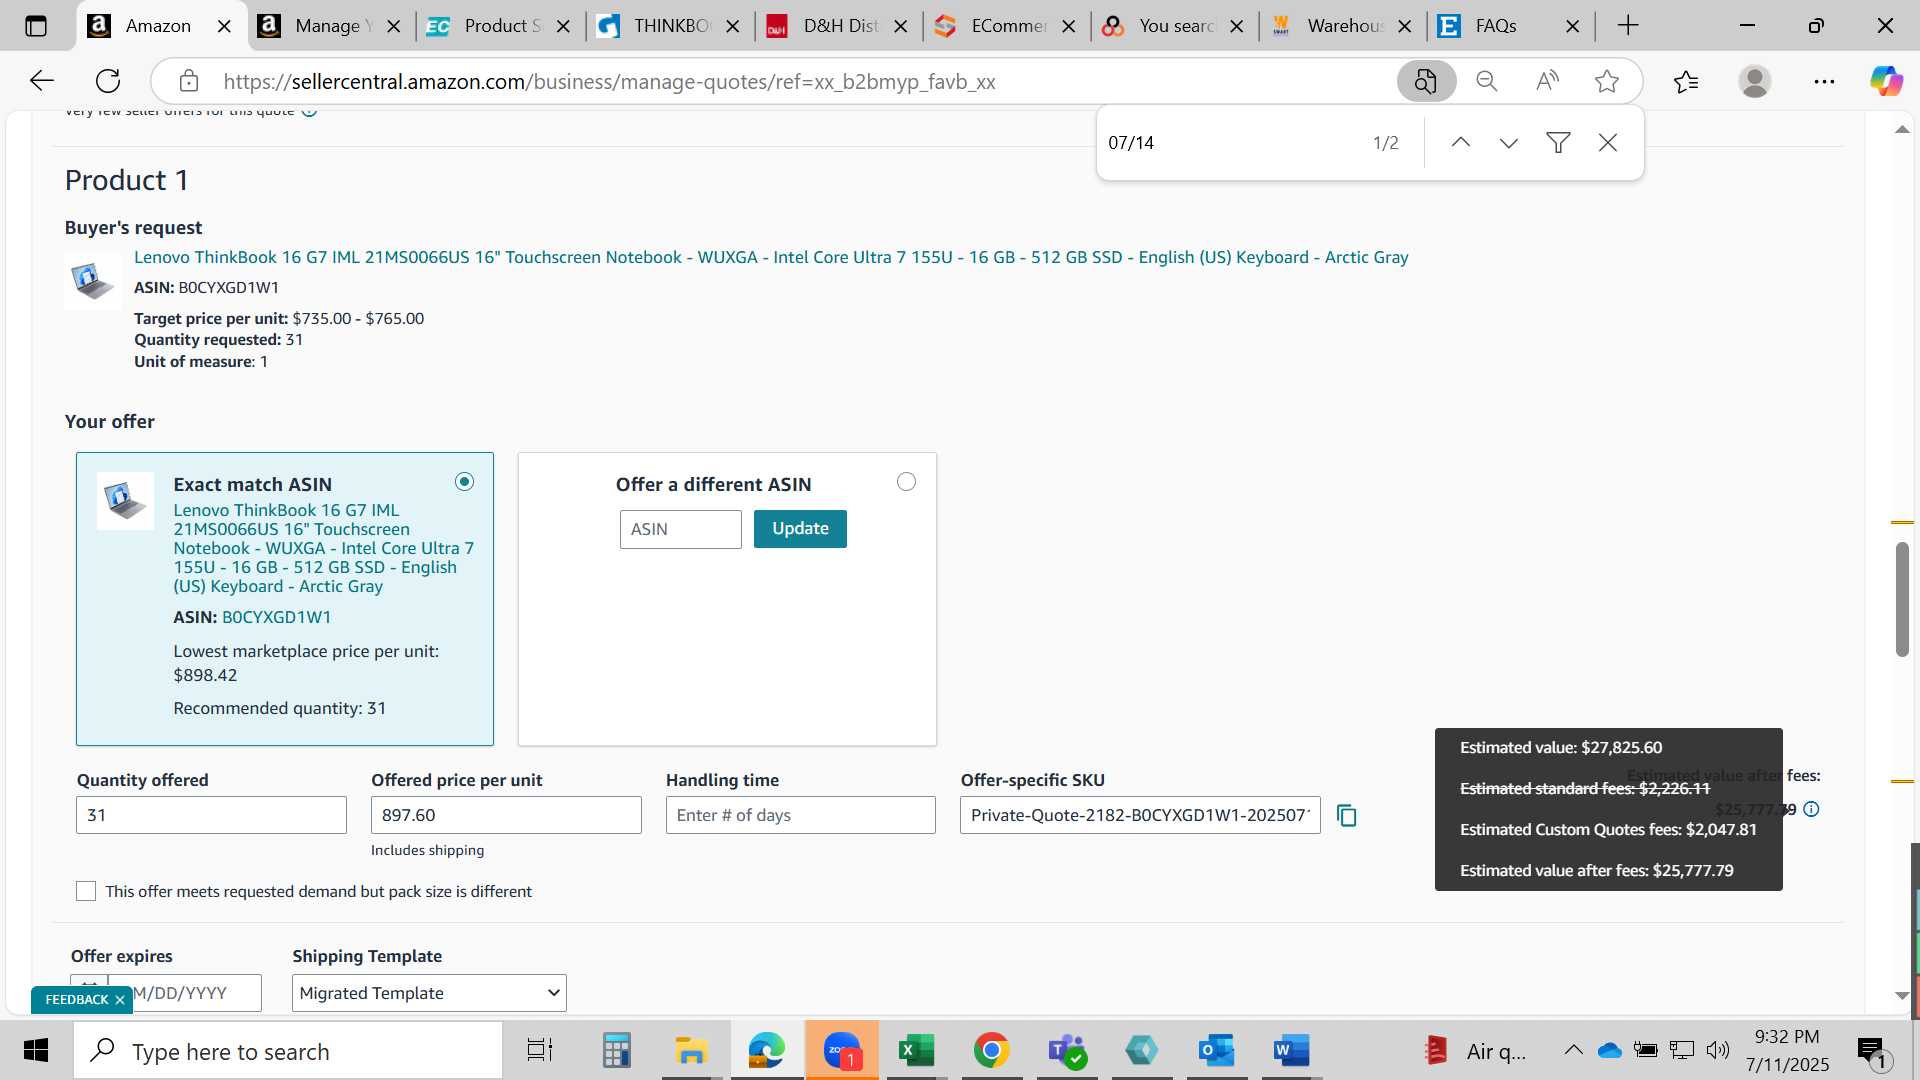Click scrollbar down arrow
Screen dimensions: 1920x1080
click(x=1902, y=996)
